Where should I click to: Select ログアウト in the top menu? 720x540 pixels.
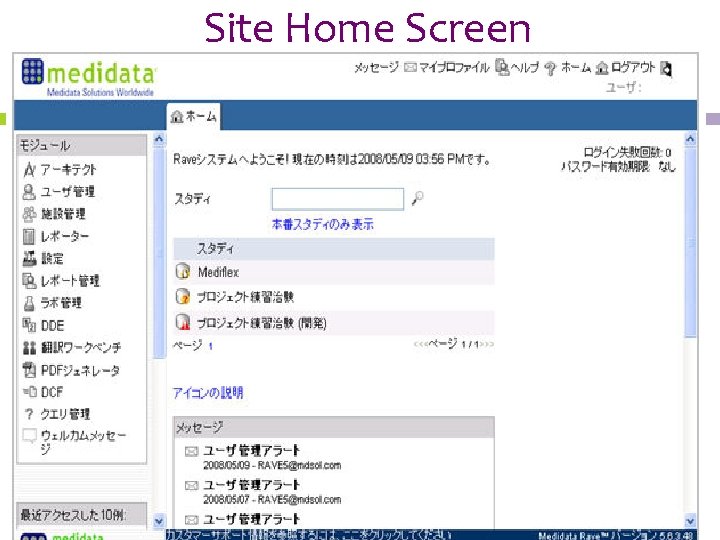(633, 68)
